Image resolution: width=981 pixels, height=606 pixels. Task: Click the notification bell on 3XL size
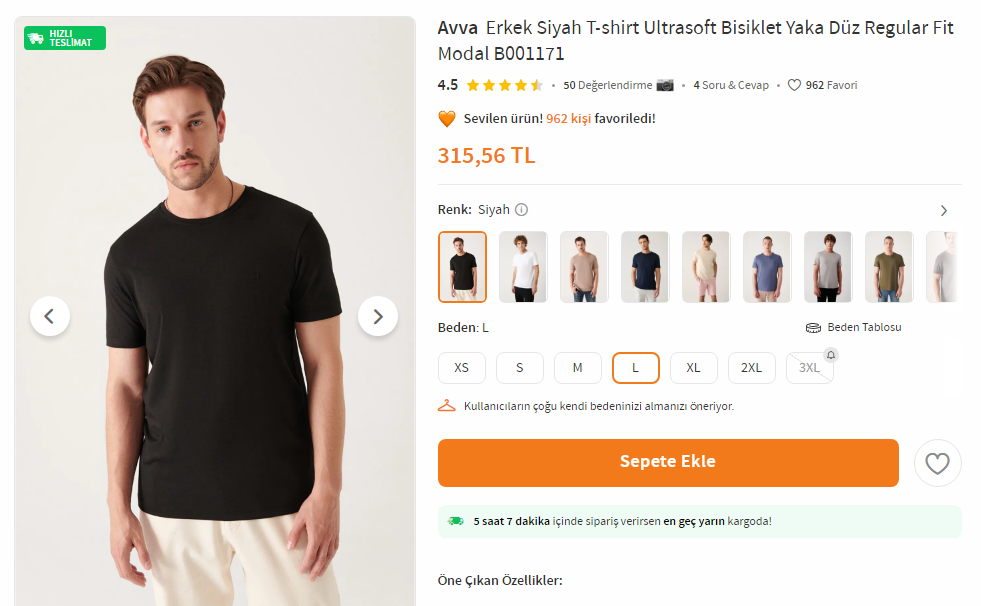(830, 355)
